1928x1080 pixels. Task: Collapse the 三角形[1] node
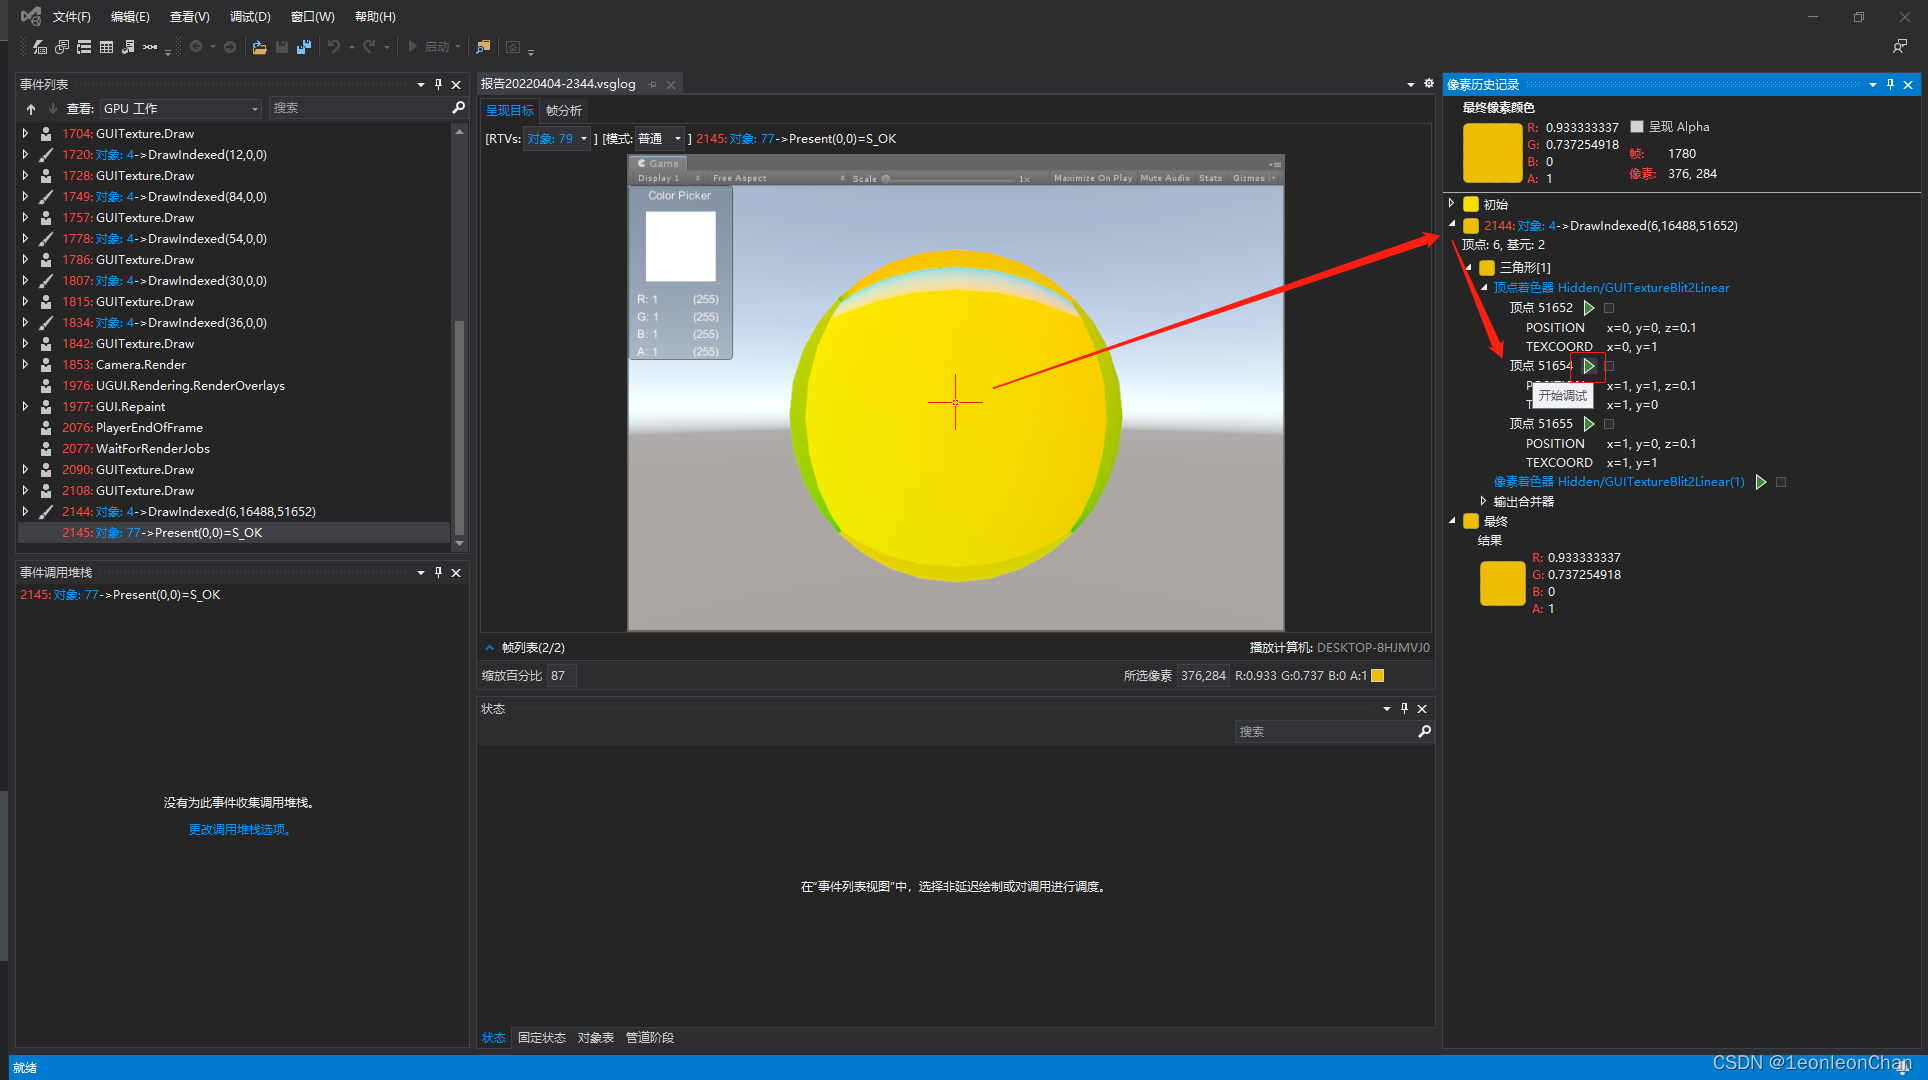pyautogui.click(x=1468, y=268)
